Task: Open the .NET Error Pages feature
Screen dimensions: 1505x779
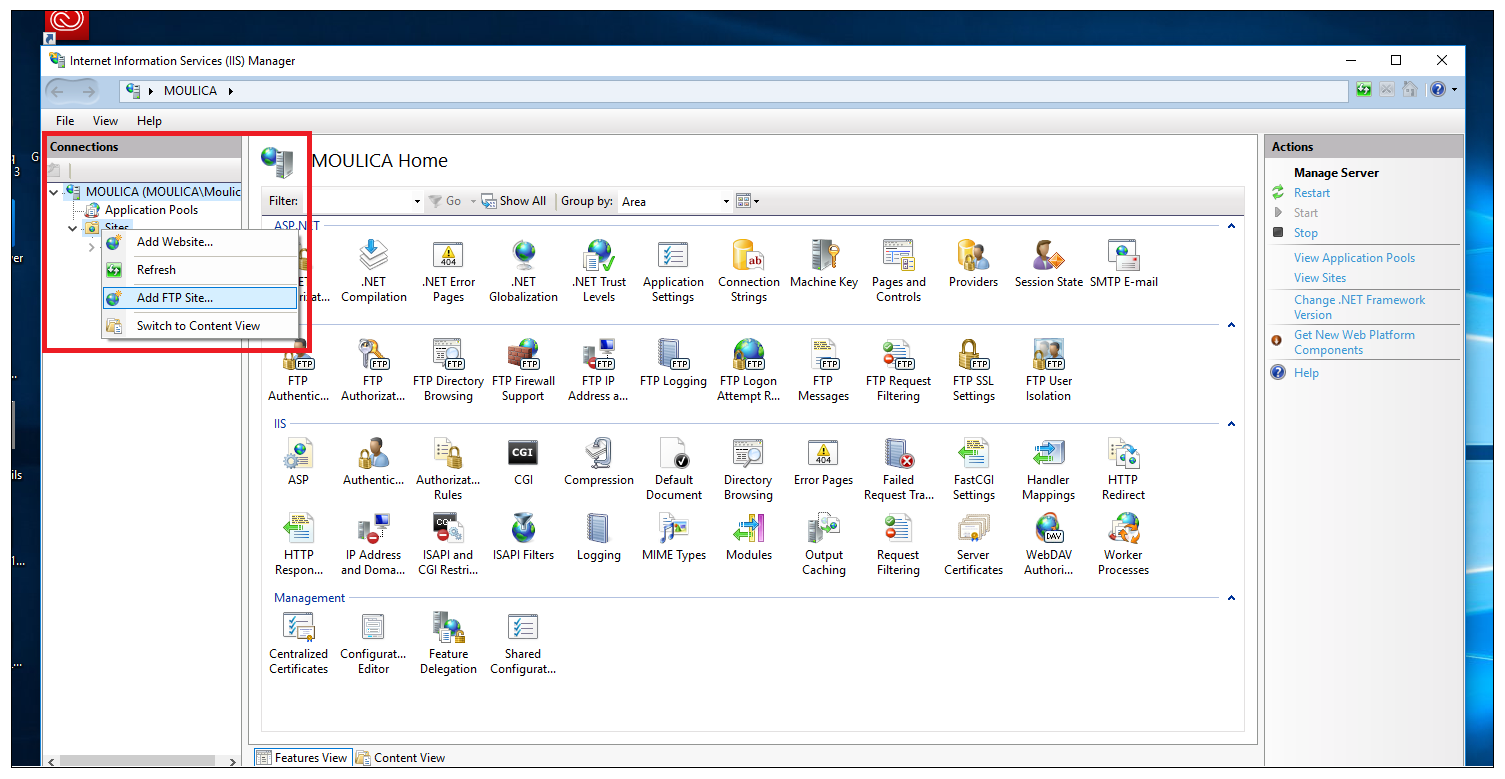Action: [448, 271]
